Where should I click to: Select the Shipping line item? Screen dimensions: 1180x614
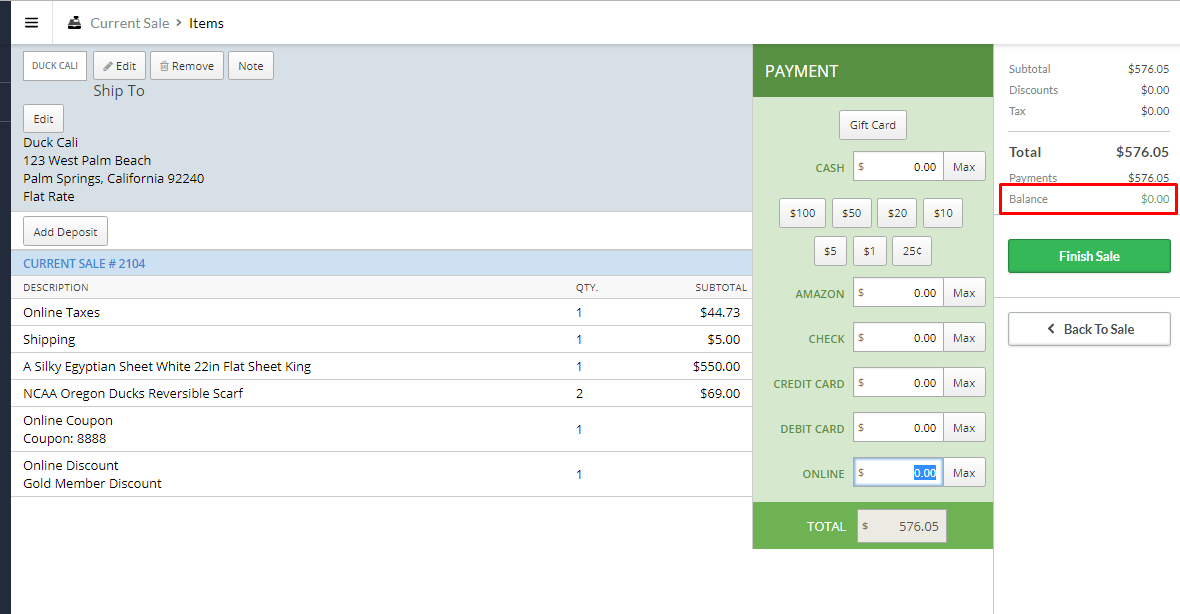pos(382,339)
